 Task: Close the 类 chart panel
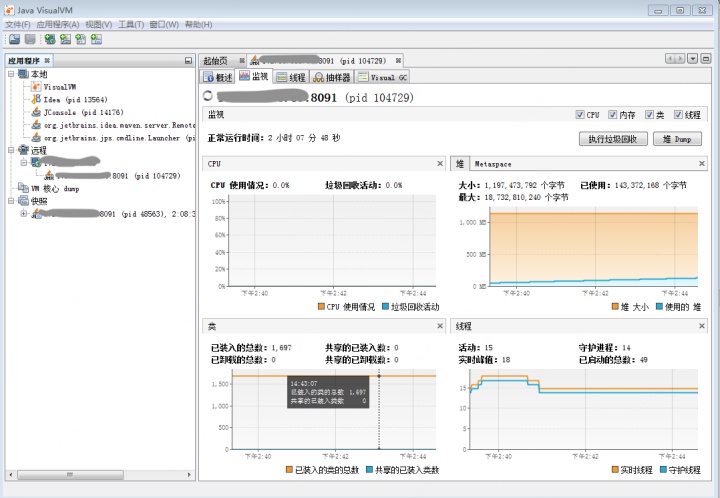[x=440, y=326]
